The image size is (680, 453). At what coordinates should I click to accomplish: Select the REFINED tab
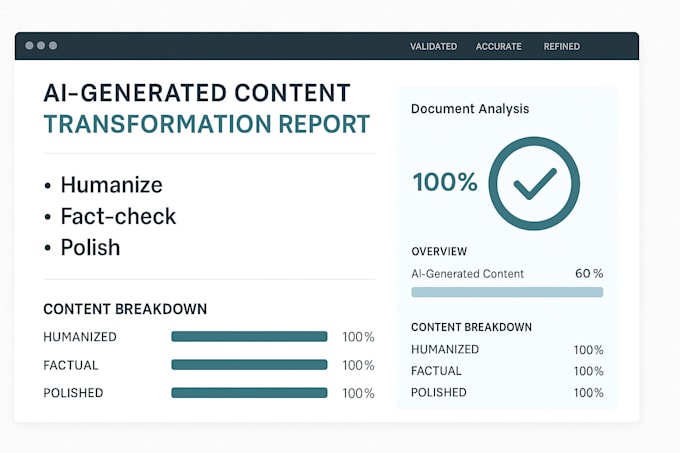click(562, 46)
